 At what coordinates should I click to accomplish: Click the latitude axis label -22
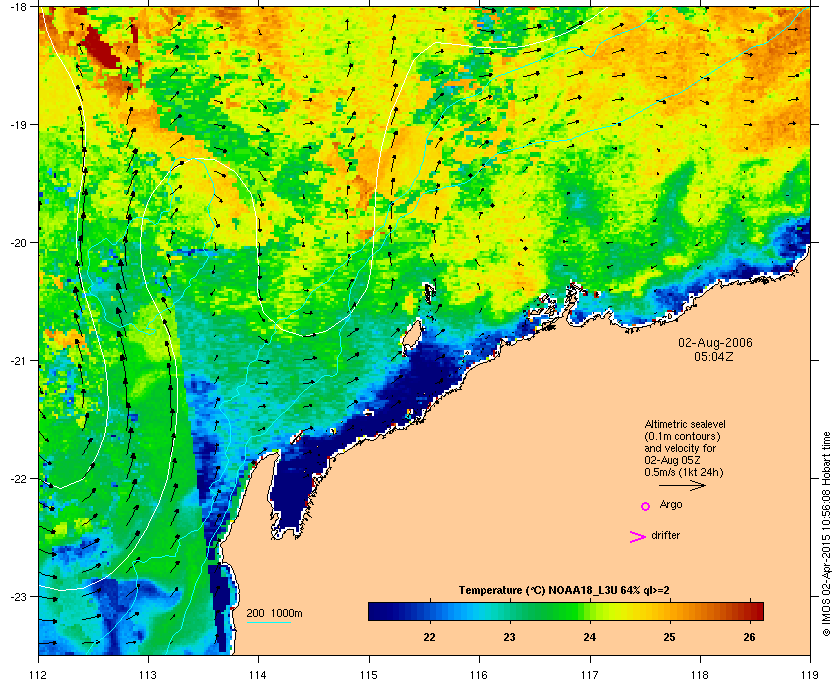click(x=18, y=478)
